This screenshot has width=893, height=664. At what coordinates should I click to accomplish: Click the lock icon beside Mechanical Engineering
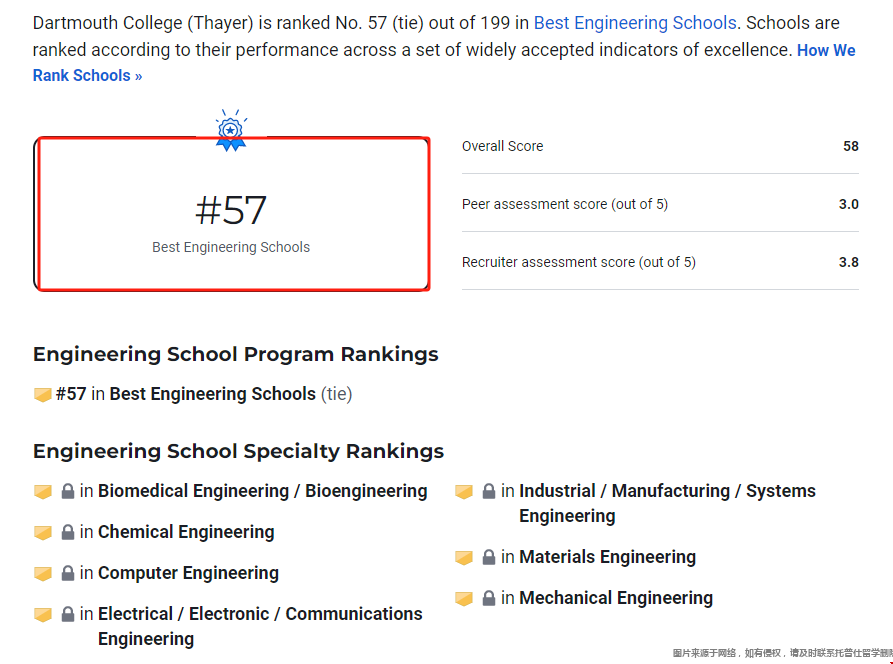coord(489,598)
